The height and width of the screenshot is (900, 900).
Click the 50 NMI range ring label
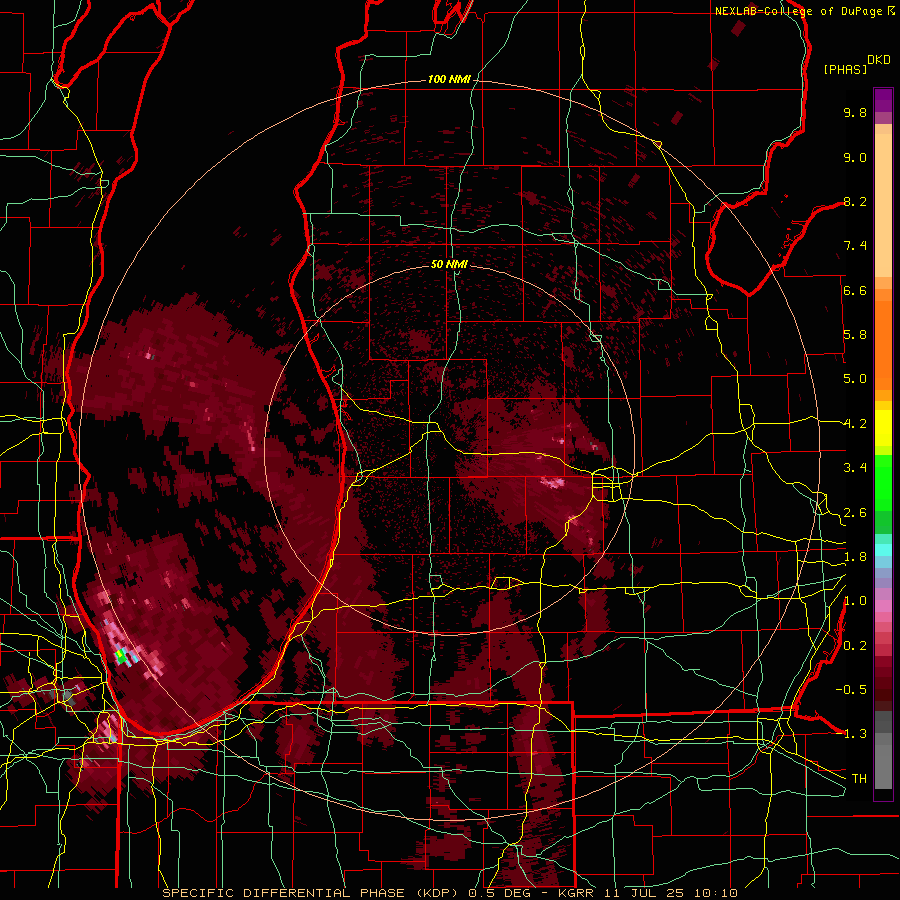click(x=449, y=264)
